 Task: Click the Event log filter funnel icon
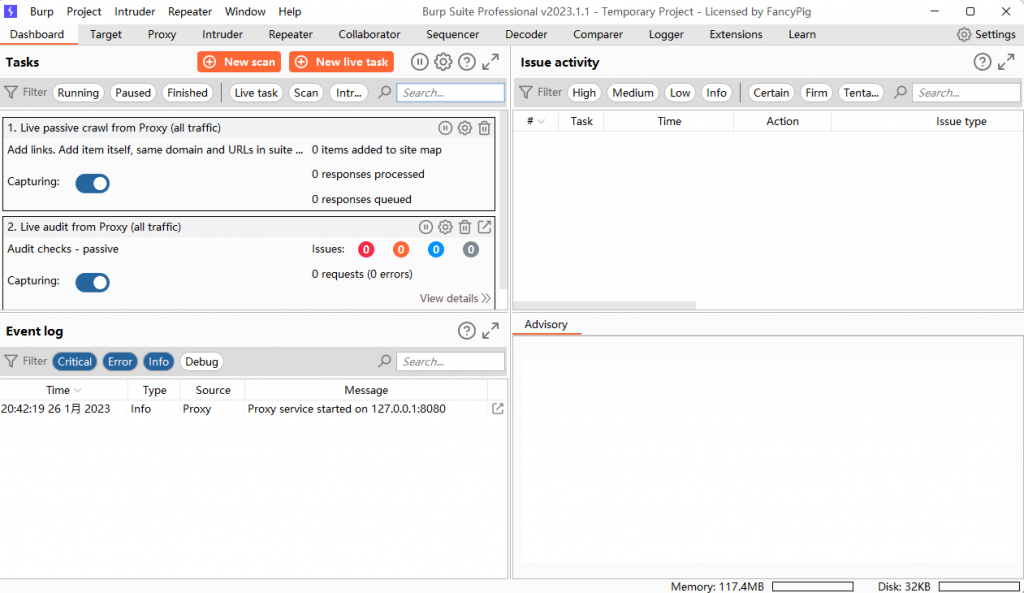point(11,361)
